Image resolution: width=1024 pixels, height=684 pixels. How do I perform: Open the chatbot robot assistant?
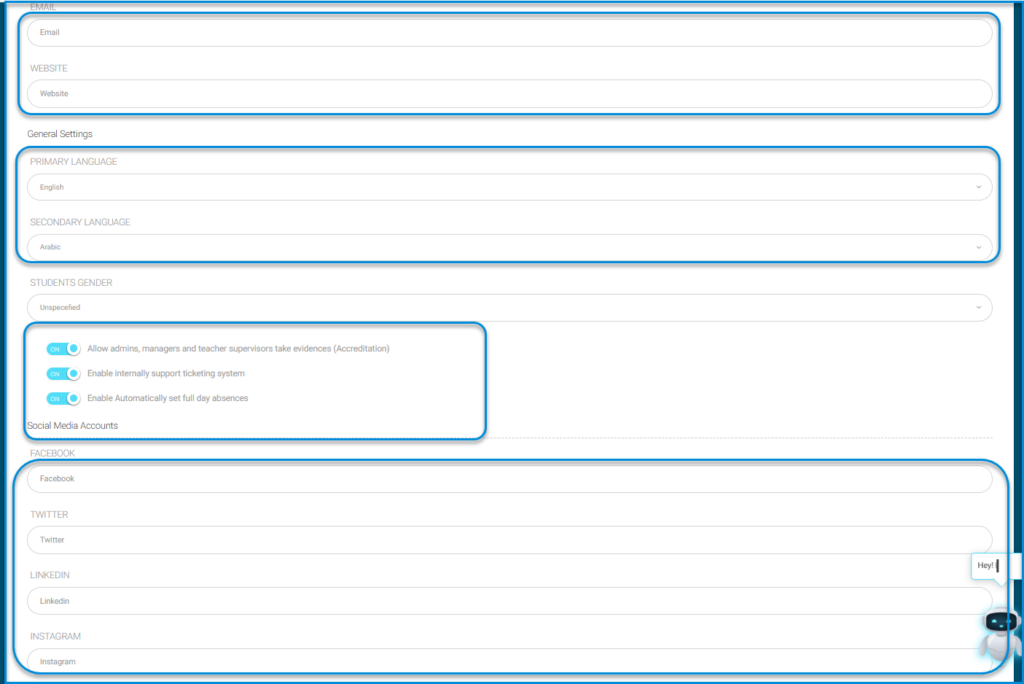(1000, 634)
